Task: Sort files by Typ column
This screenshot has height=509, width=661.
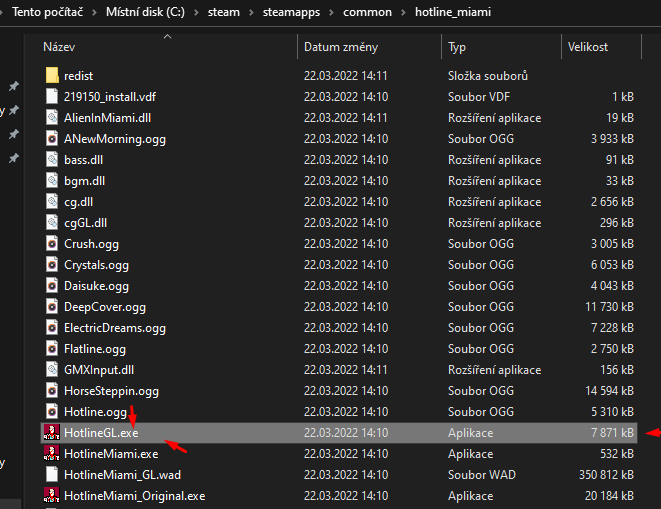Action: [457, 47]
